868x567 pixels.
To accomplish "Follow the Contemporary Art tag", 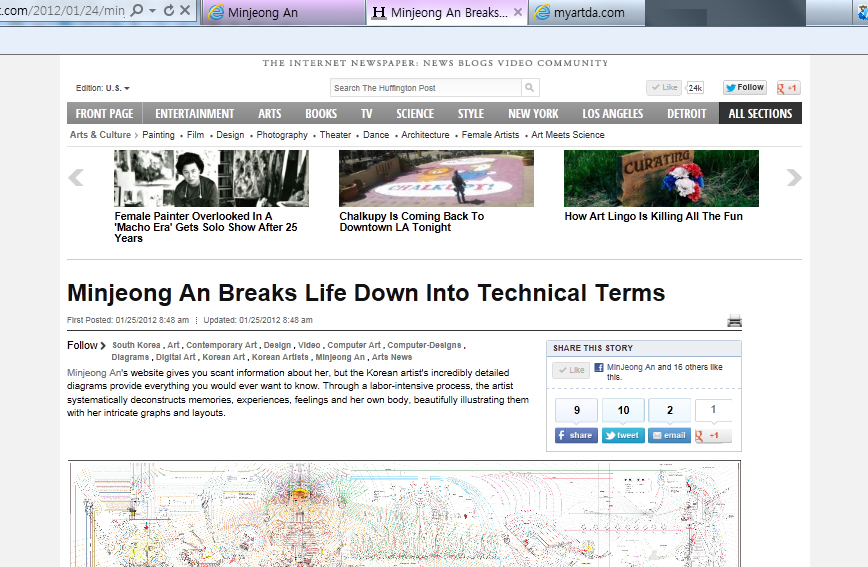I will [221, 345].
